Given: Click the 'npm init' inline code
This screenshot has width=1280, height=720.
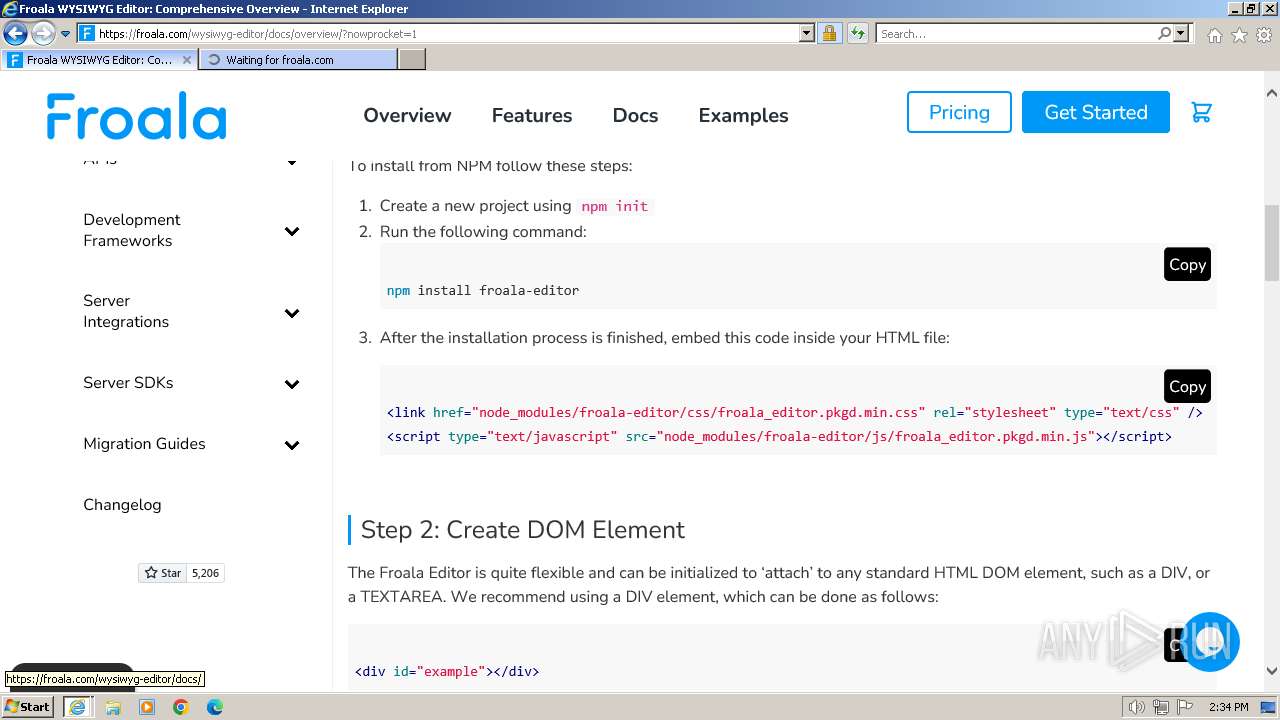Looking at the screenshot, I should 614,206.
